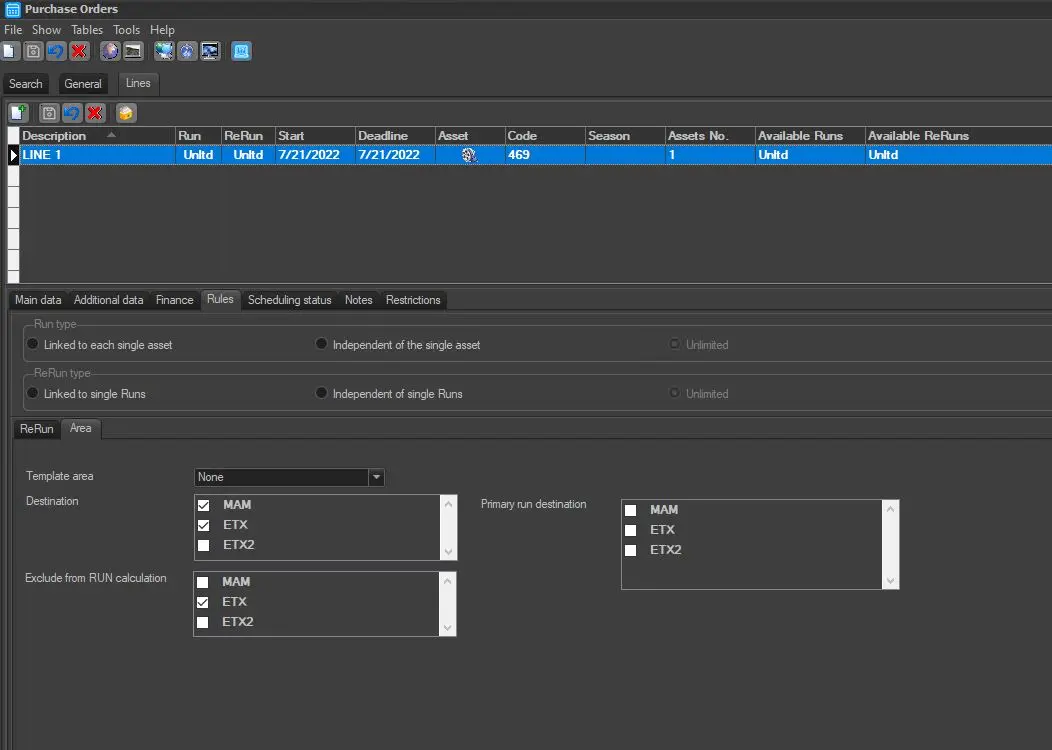Viewport: 1052px width, 750px height.
Task: Add a new line with the green plus icon
Action: [x=18, y=113]
